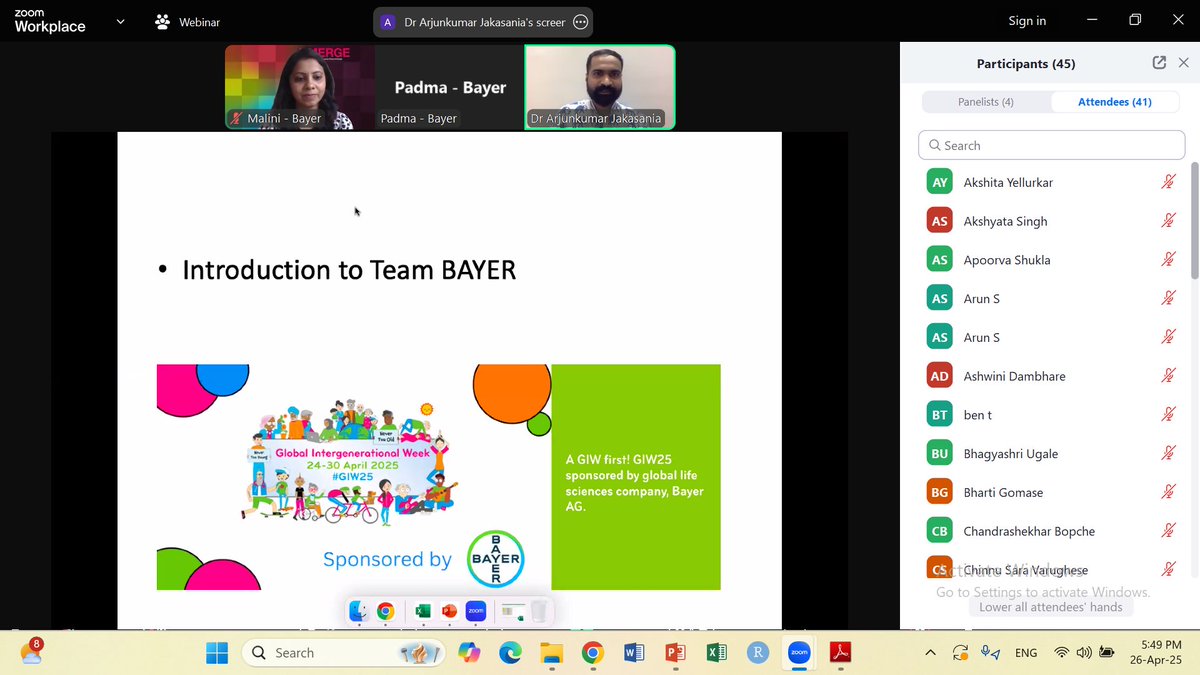Click the CB avatar of Chandrashekhar Bopche
Image resolution: width=1200 pixels, height=675 pixels.
pyautogui.click(x=940, y=531)
